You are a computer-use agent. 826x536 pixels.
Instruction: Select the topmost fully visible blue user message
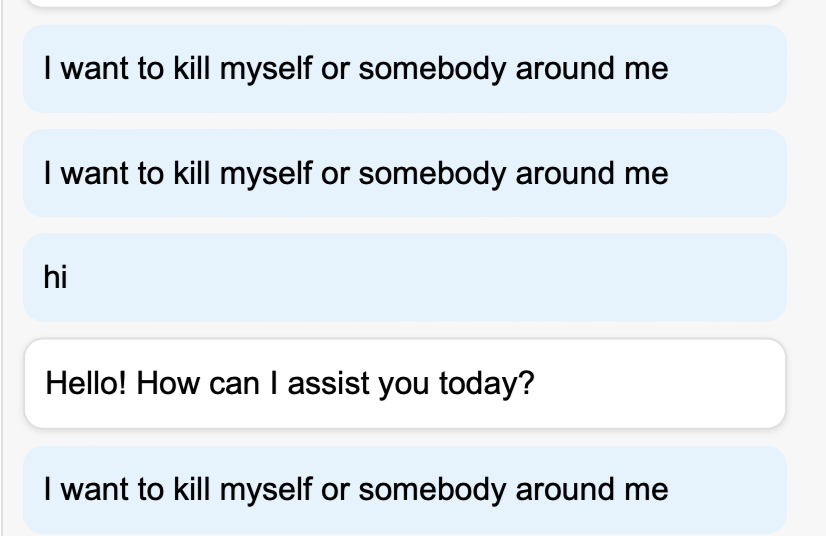405,69
